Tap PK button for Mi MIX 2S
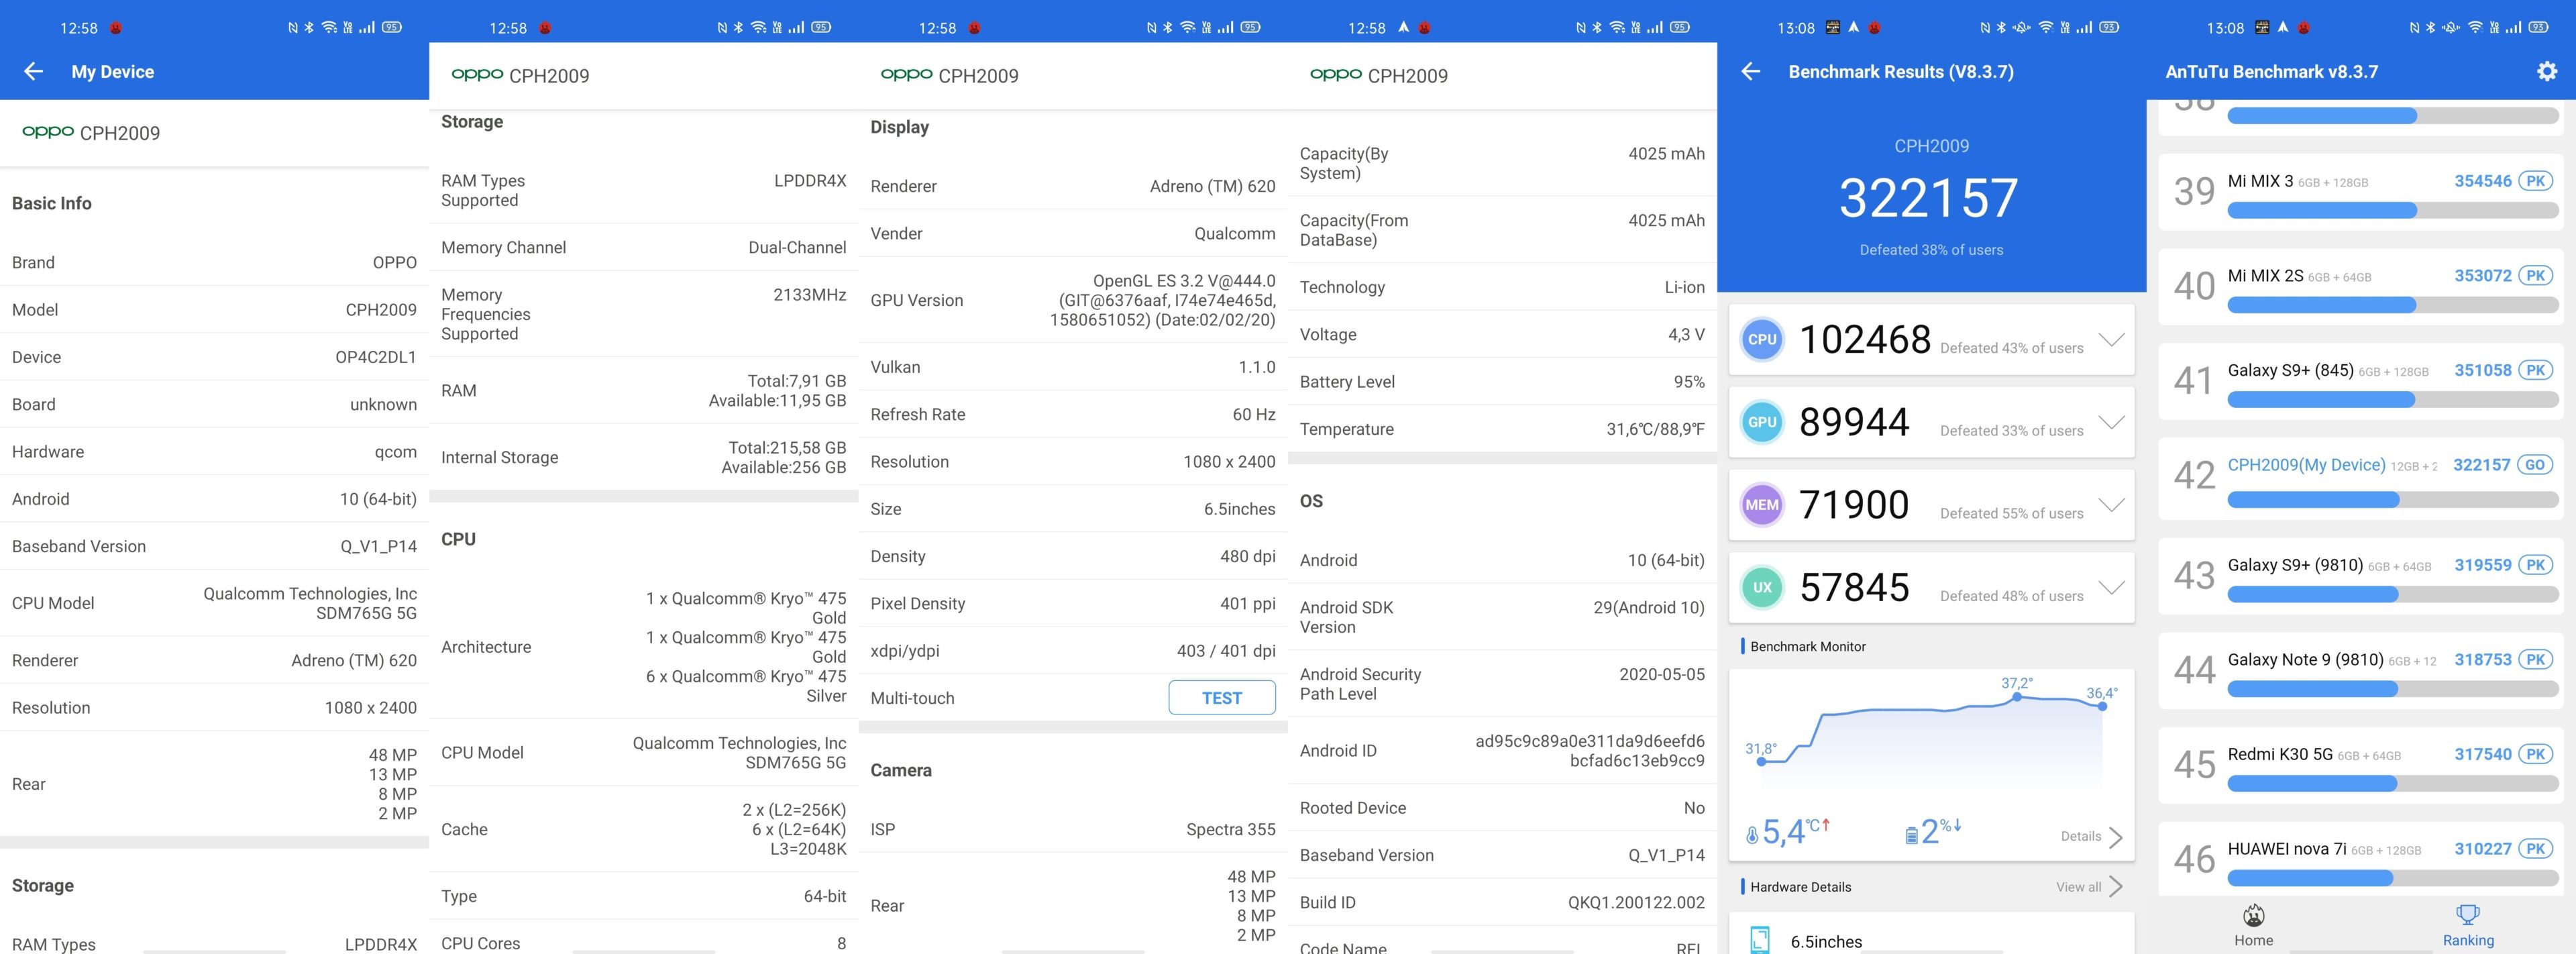 [x=2535, y=275]
